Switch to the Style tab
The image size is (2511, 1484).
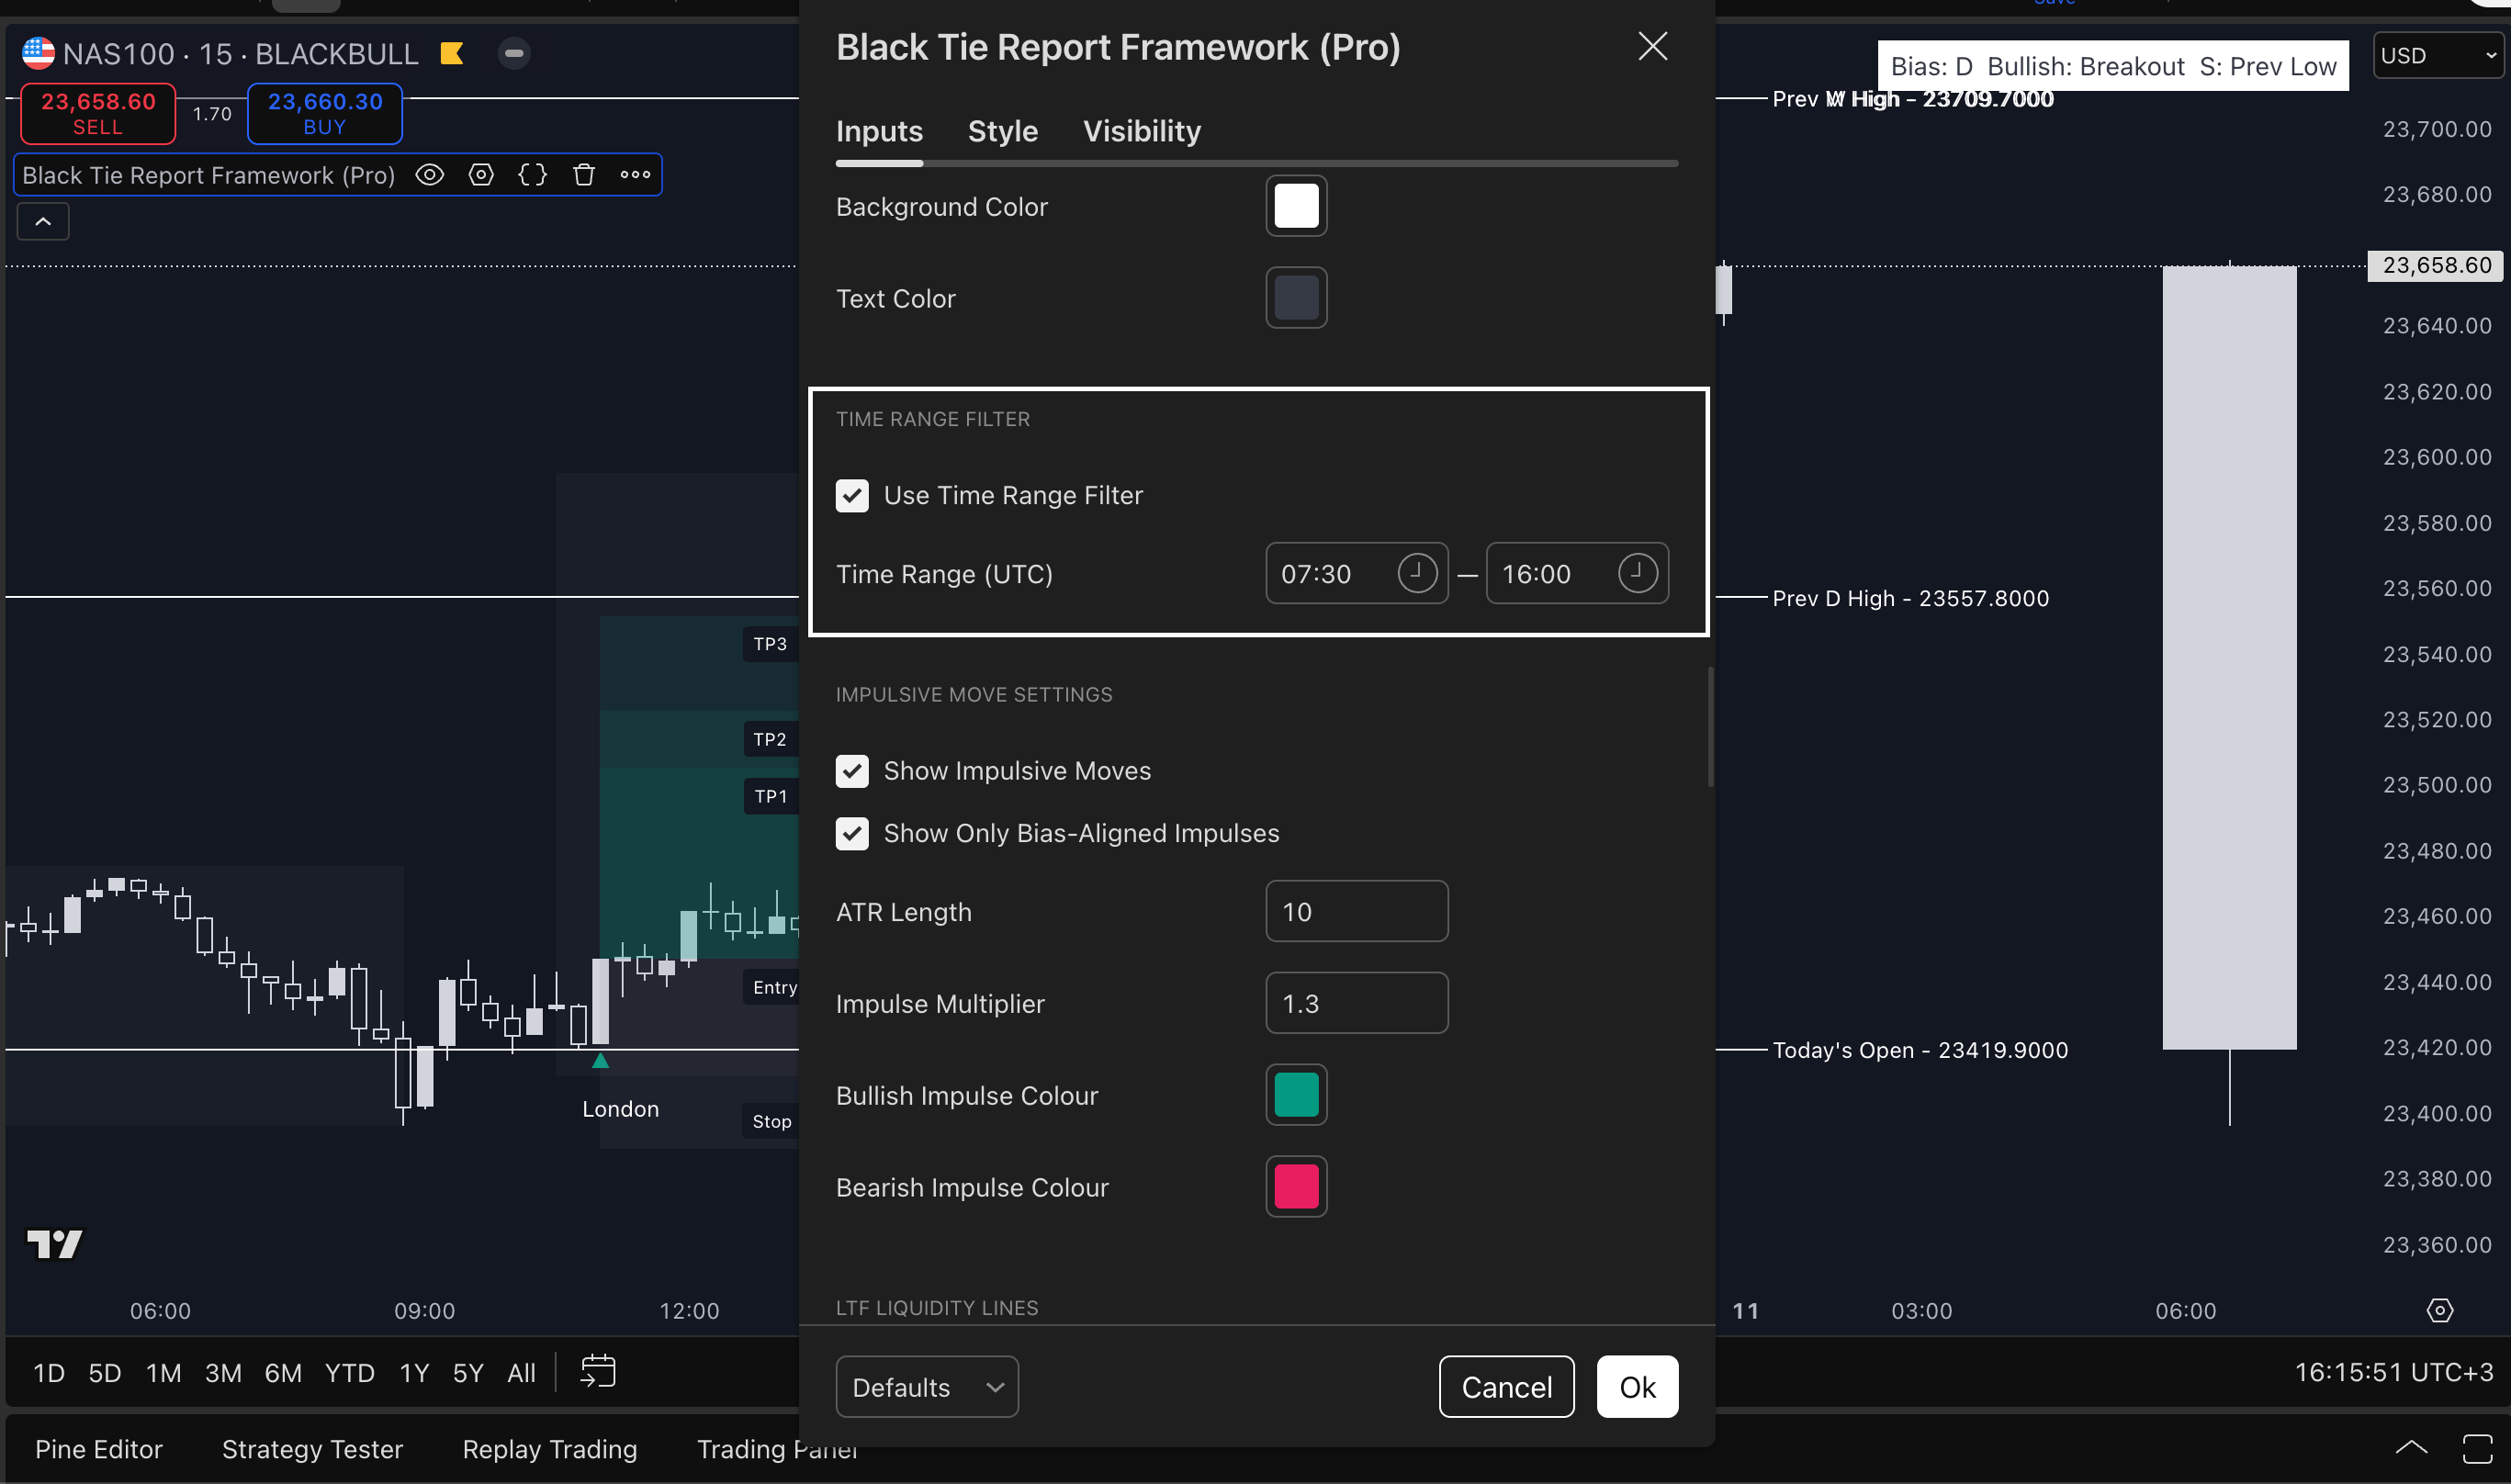point(1002,131)
